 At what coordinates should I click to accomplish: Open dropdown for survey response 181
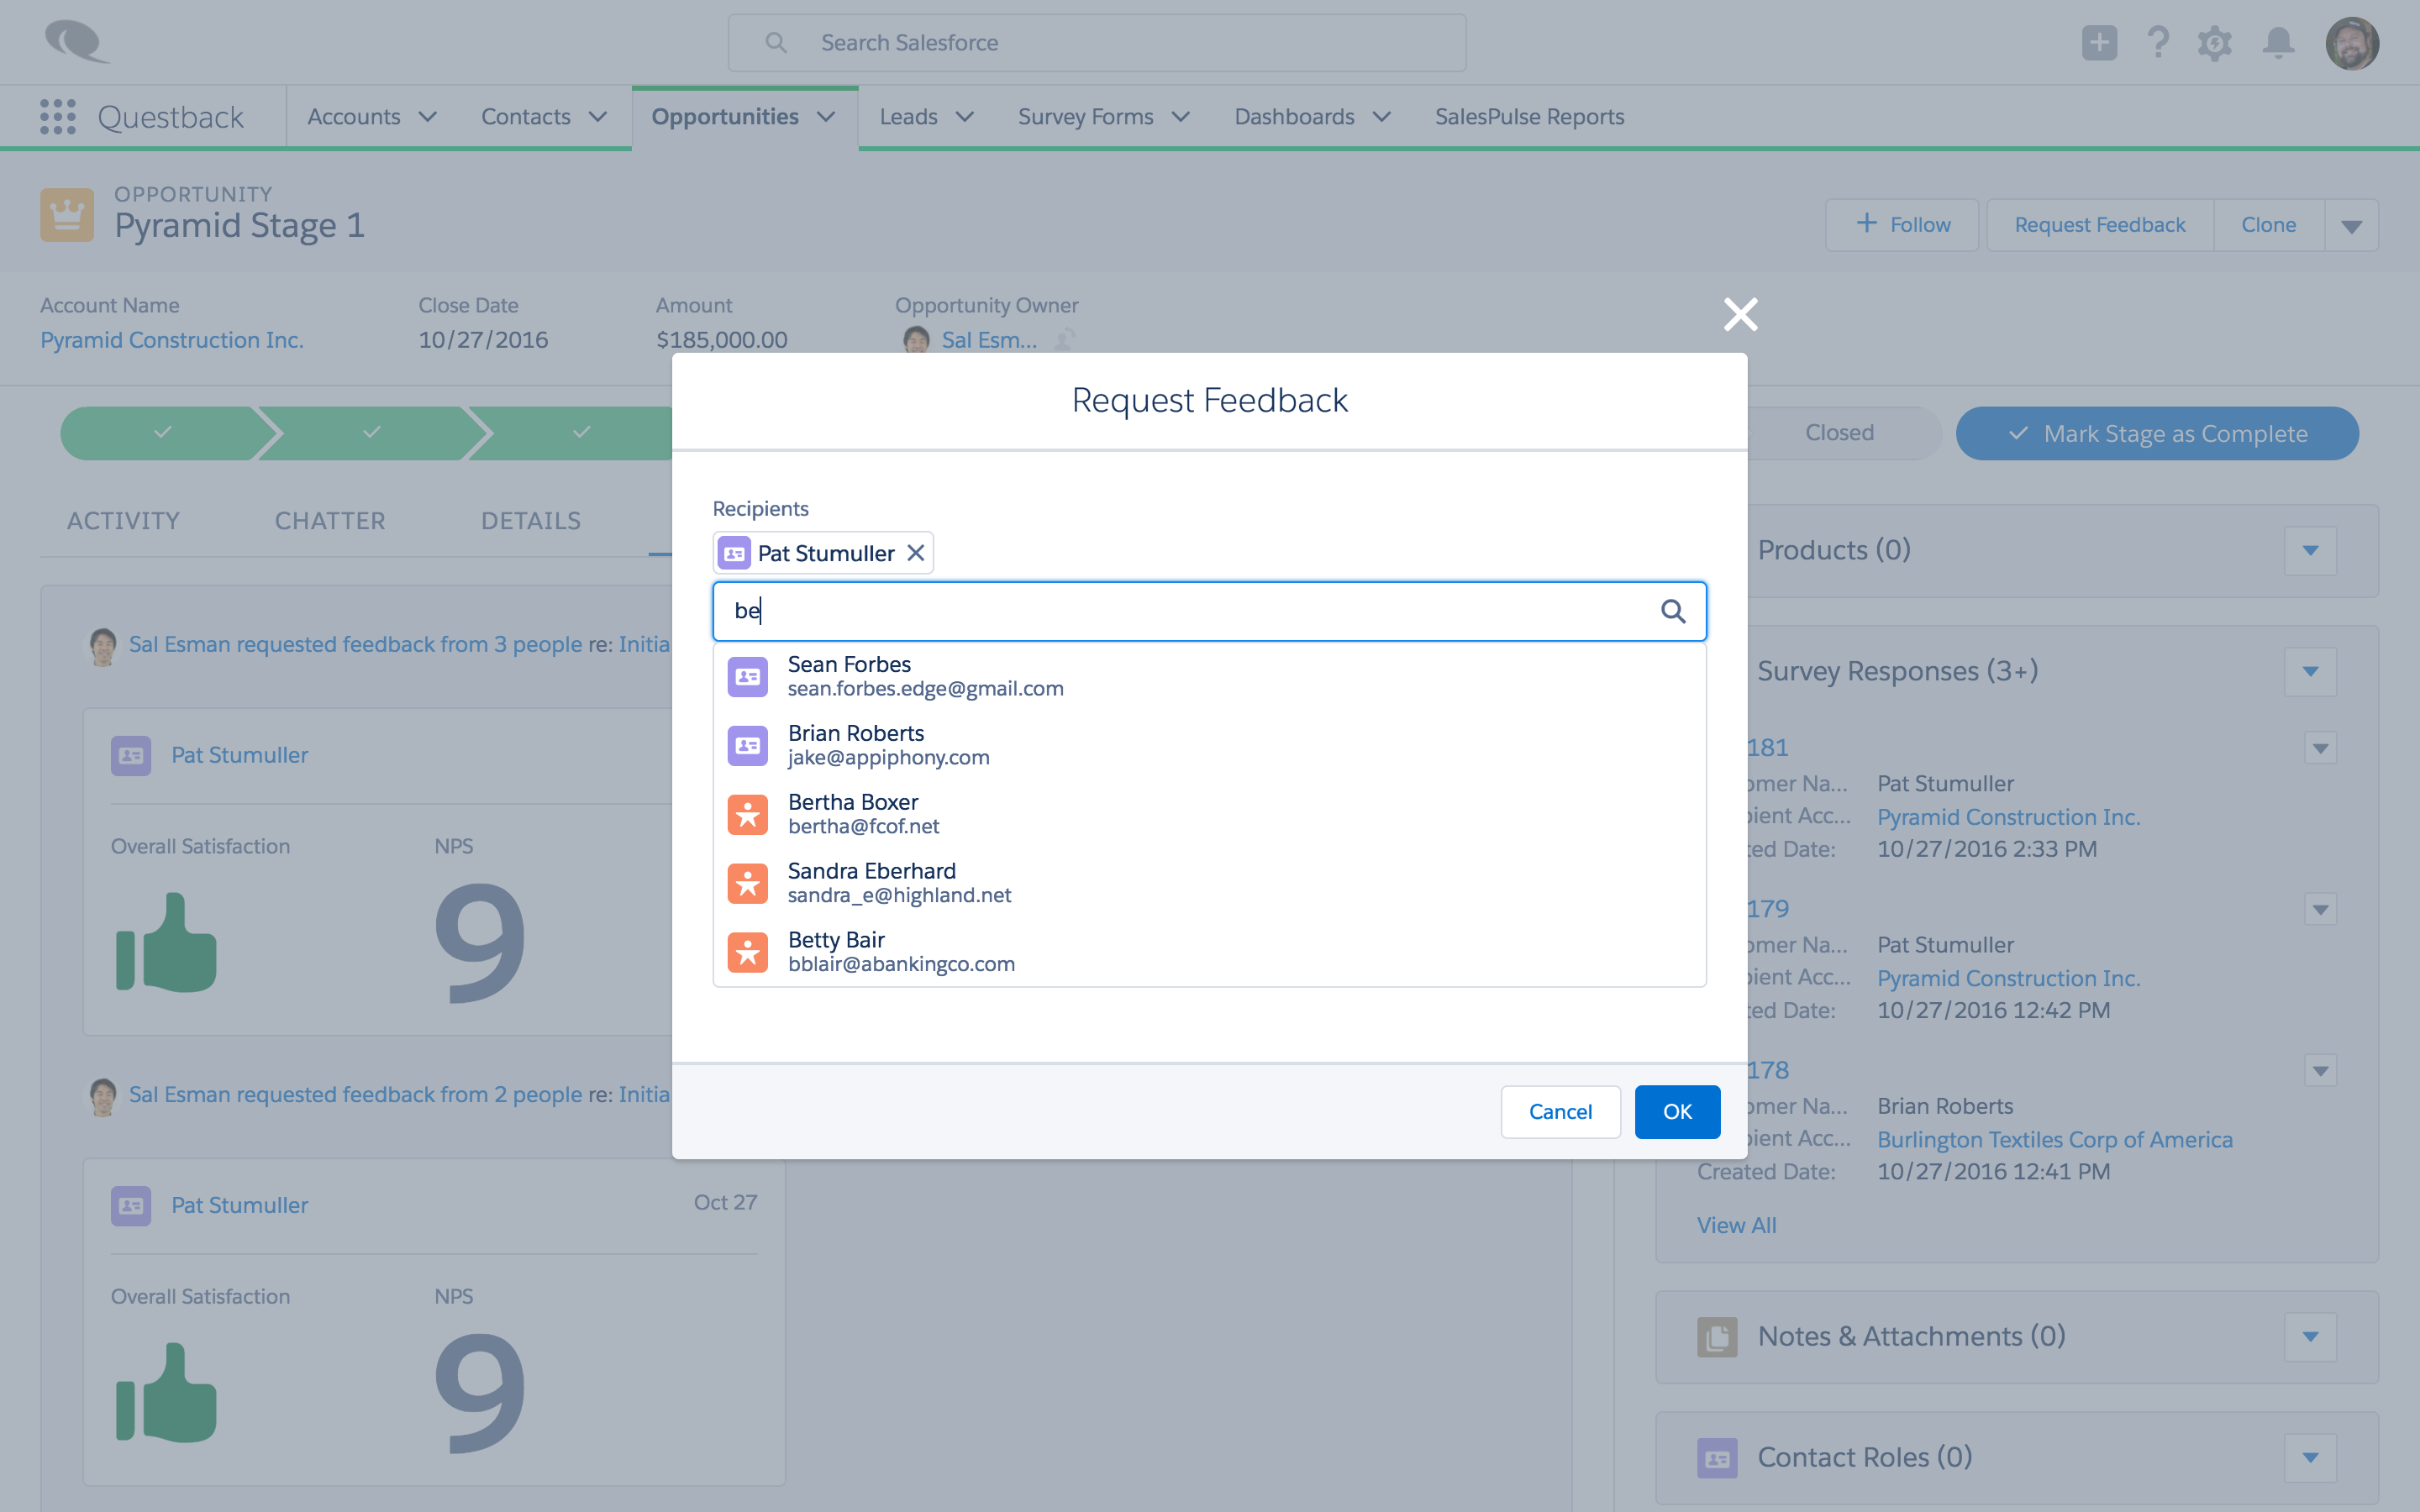click(x=2320, y=748)
